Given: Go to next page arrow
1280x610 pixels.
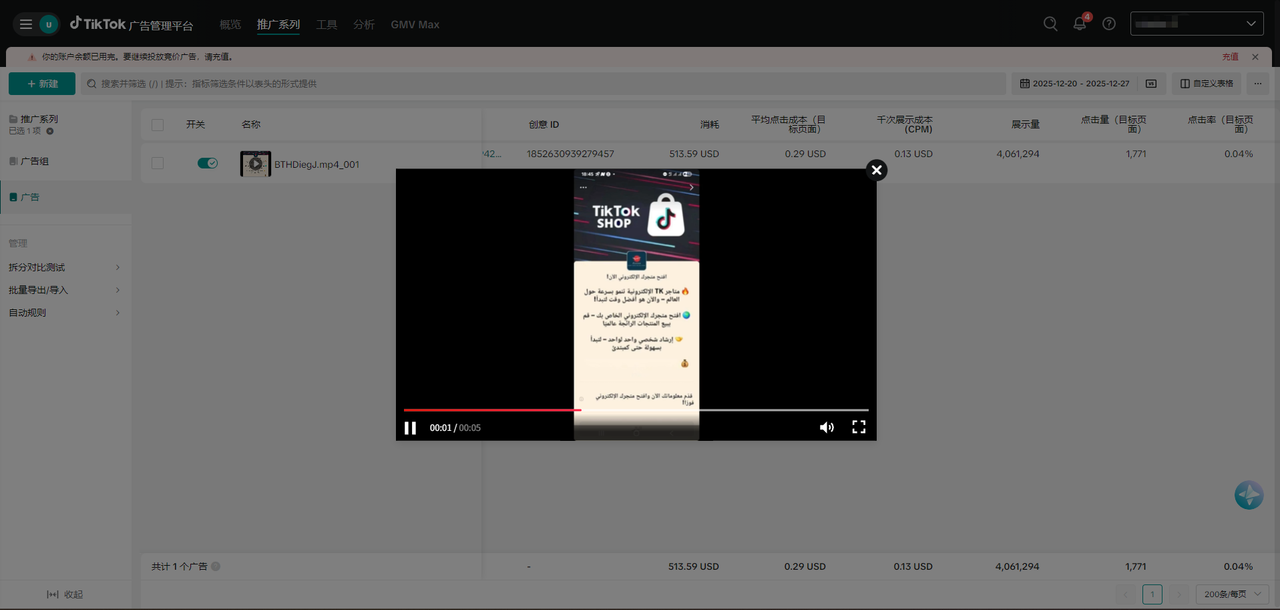Looking at the screenshot, I should pyautogui.click(x=1179, y=594).
